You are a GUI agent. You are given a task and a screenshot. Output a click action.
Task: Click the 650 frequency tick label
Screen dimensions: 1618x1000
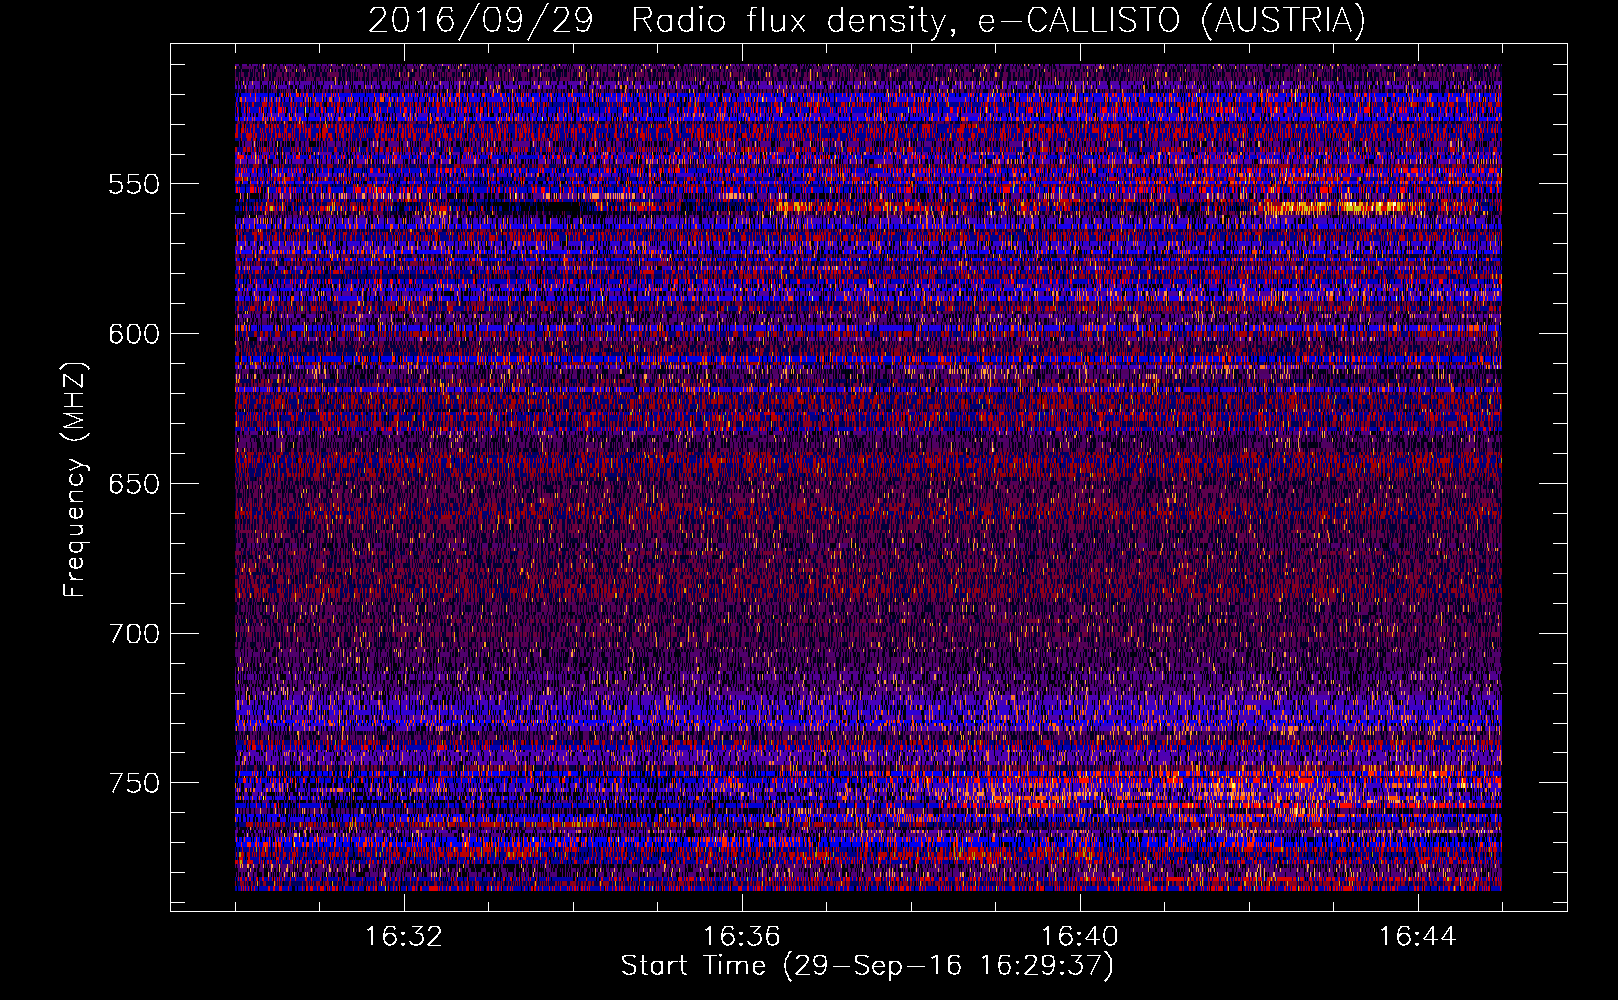coord(134,484)
